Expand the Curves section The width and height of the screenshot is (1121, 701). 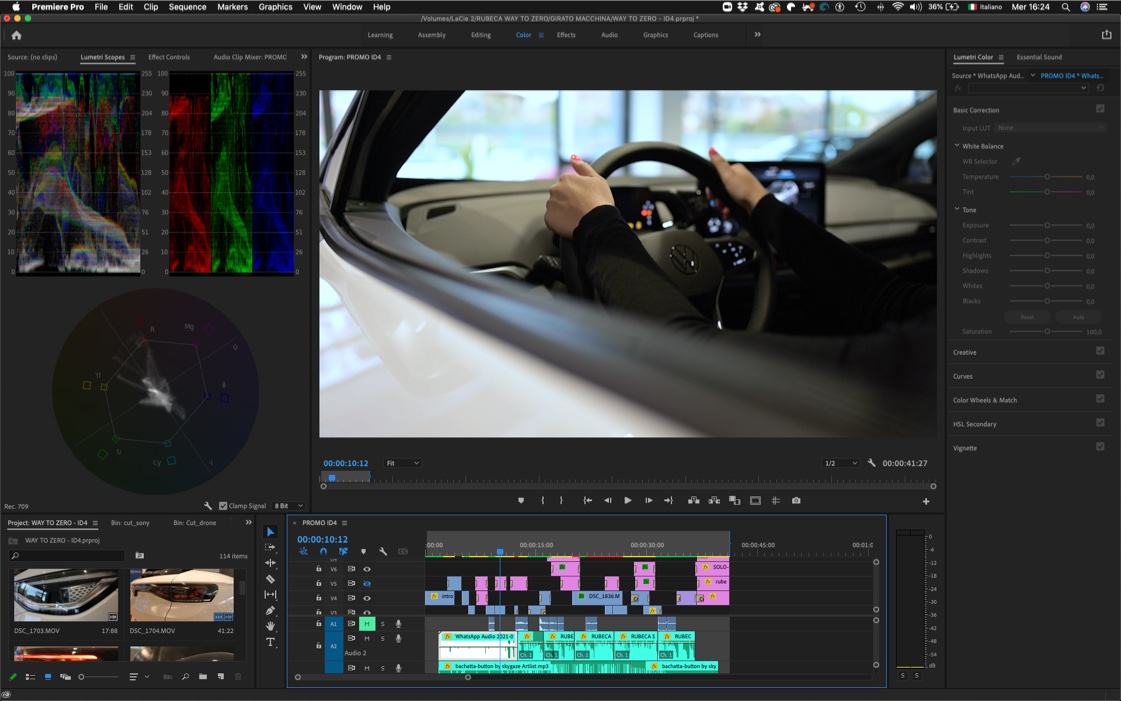click(962, 376)
